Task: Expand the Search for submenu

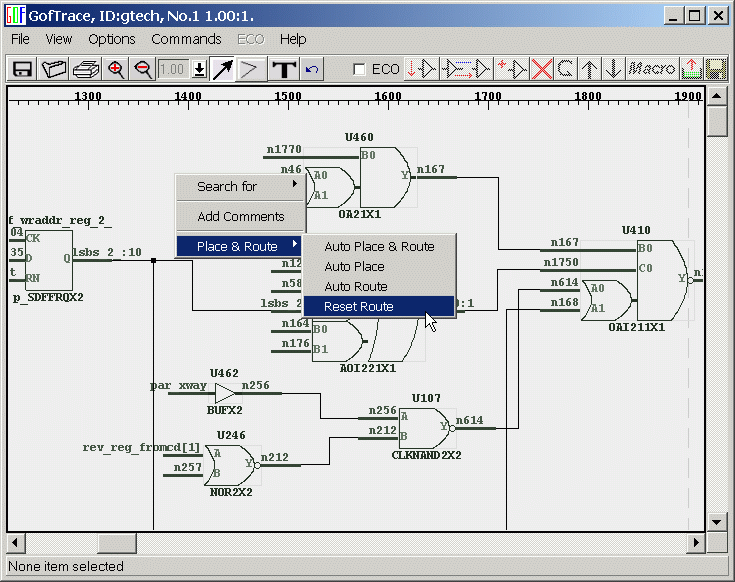Action: [238, 186]
